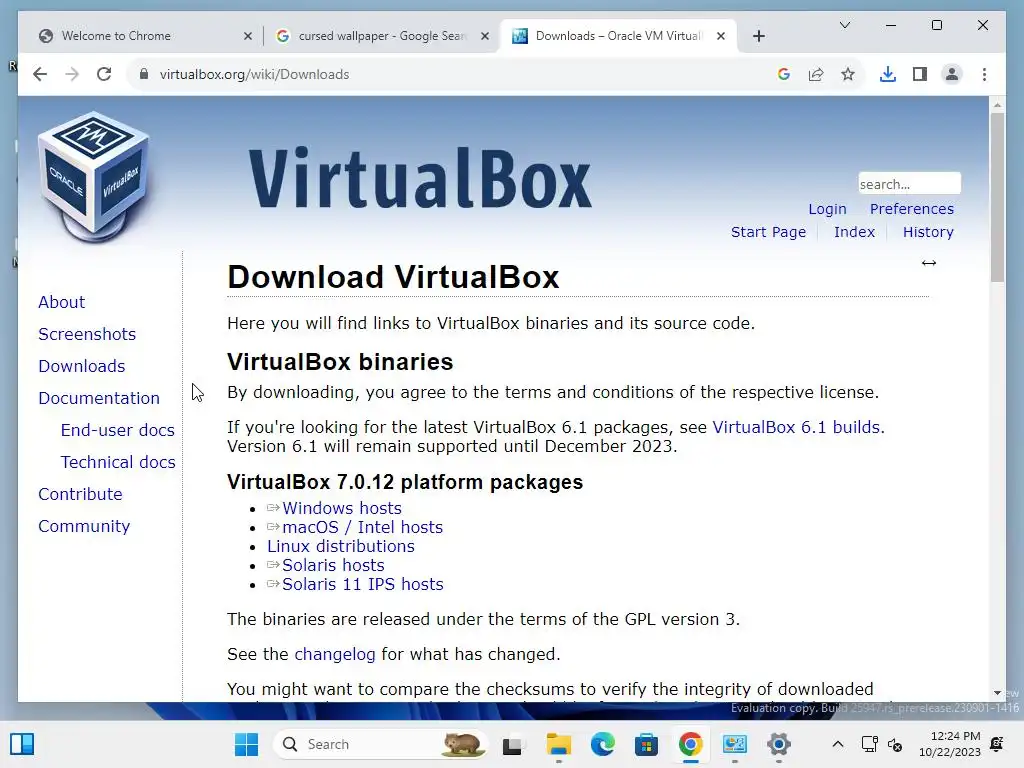Switch to Welcome to Chrome tab
Image resolution: width=1024 pixels, height=768 pixels.
coord(144,36)
